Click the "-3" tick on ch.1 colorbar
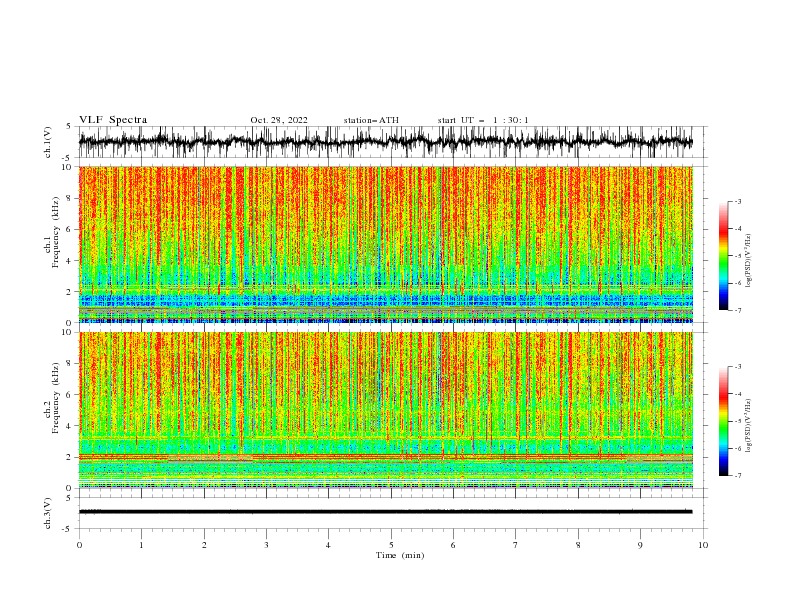The image size is (792, 612). 737,201
